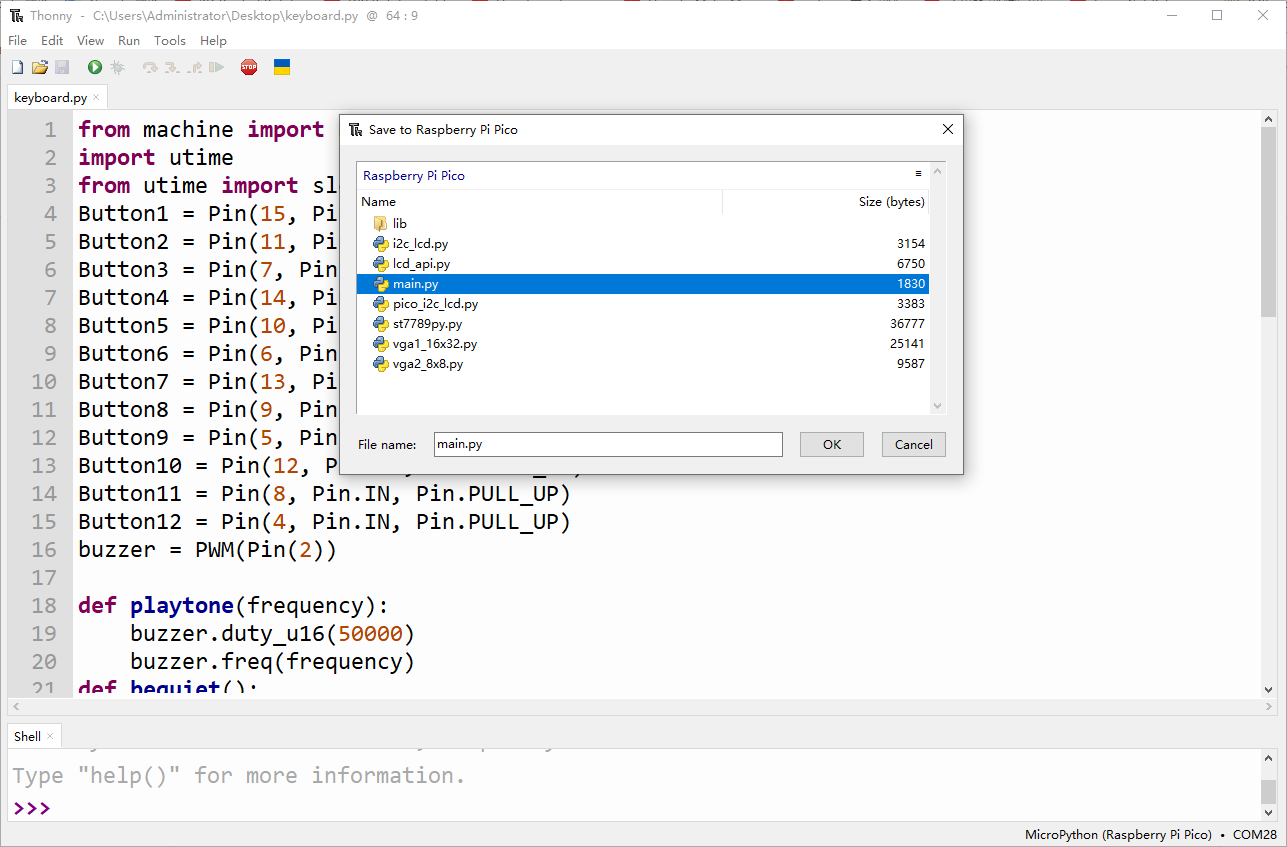Click MicroPython (Raspberry Pi Pico) interpreter selector
Viewport: 1287px width, 847px height.
click(x=1118, y=834)
